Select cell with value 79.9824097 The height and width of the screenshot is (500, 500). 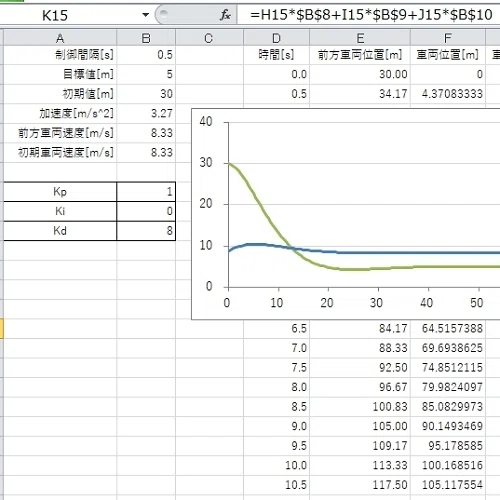(448, 387)
